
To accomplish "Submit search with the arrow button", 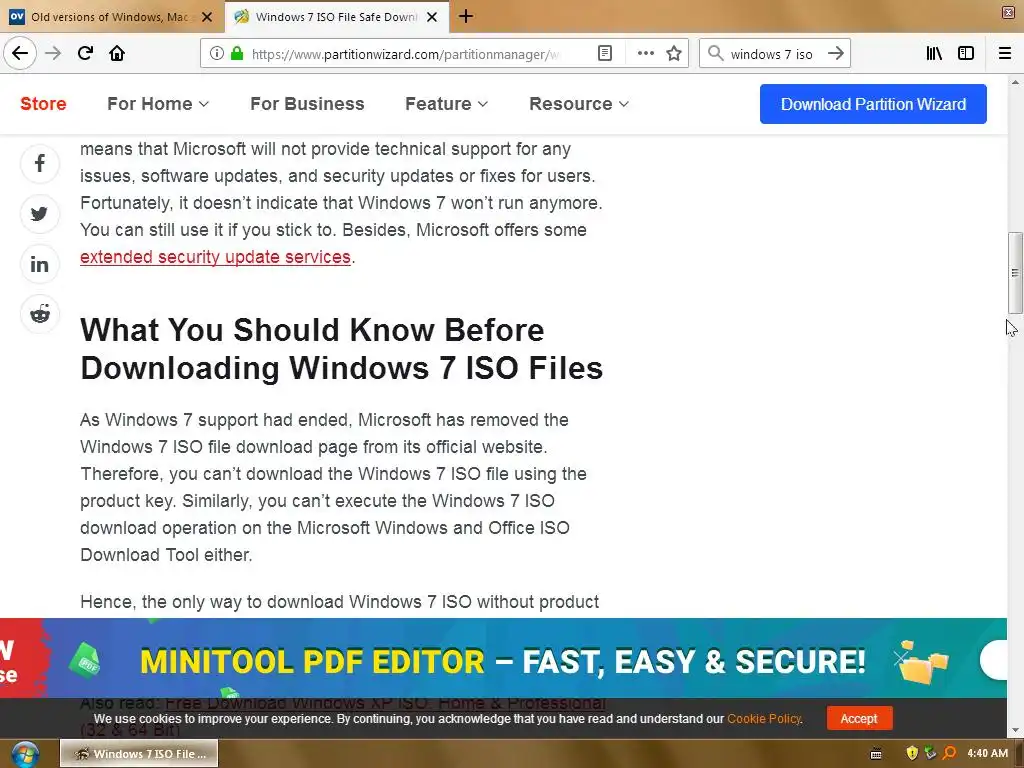I will 836,54.
